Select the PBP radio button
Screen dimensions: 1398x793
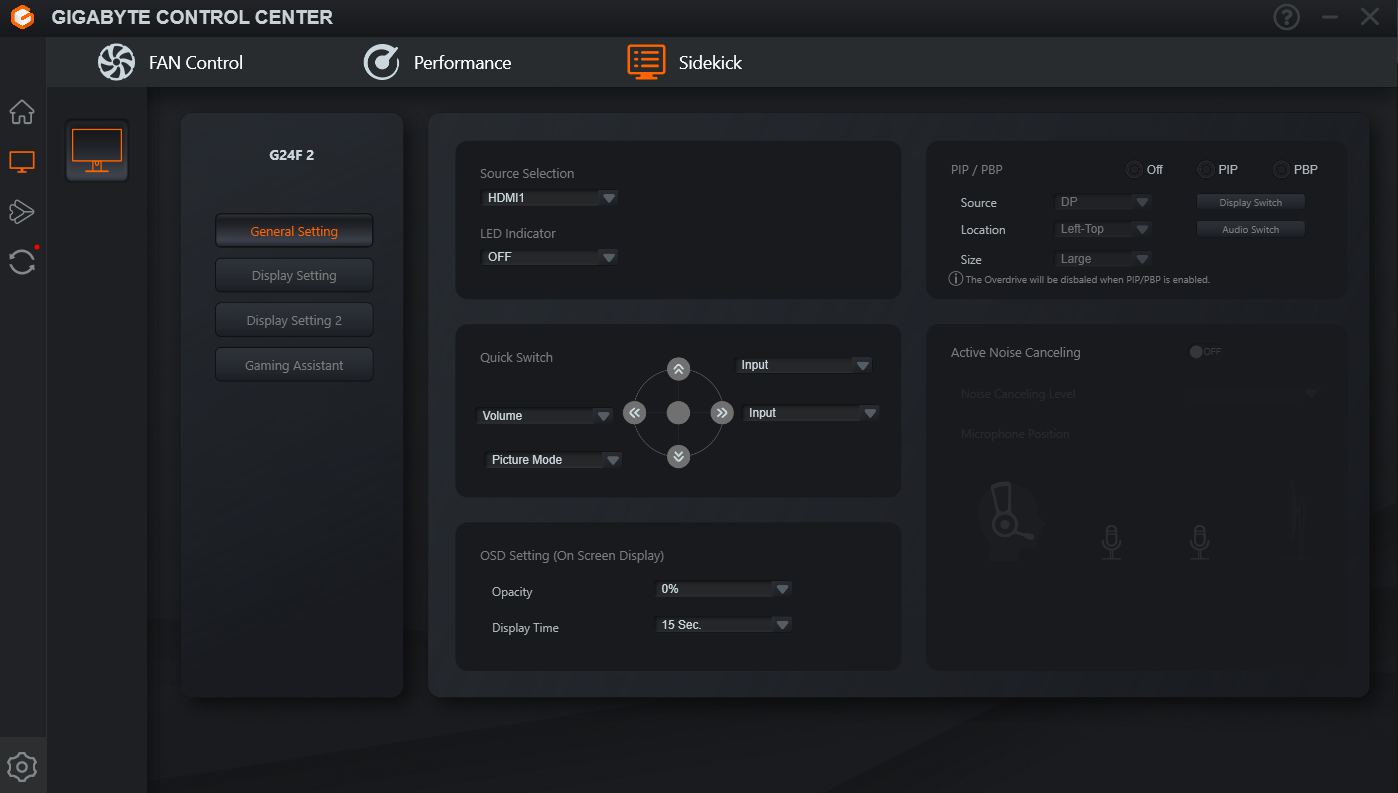[1281, 170]
